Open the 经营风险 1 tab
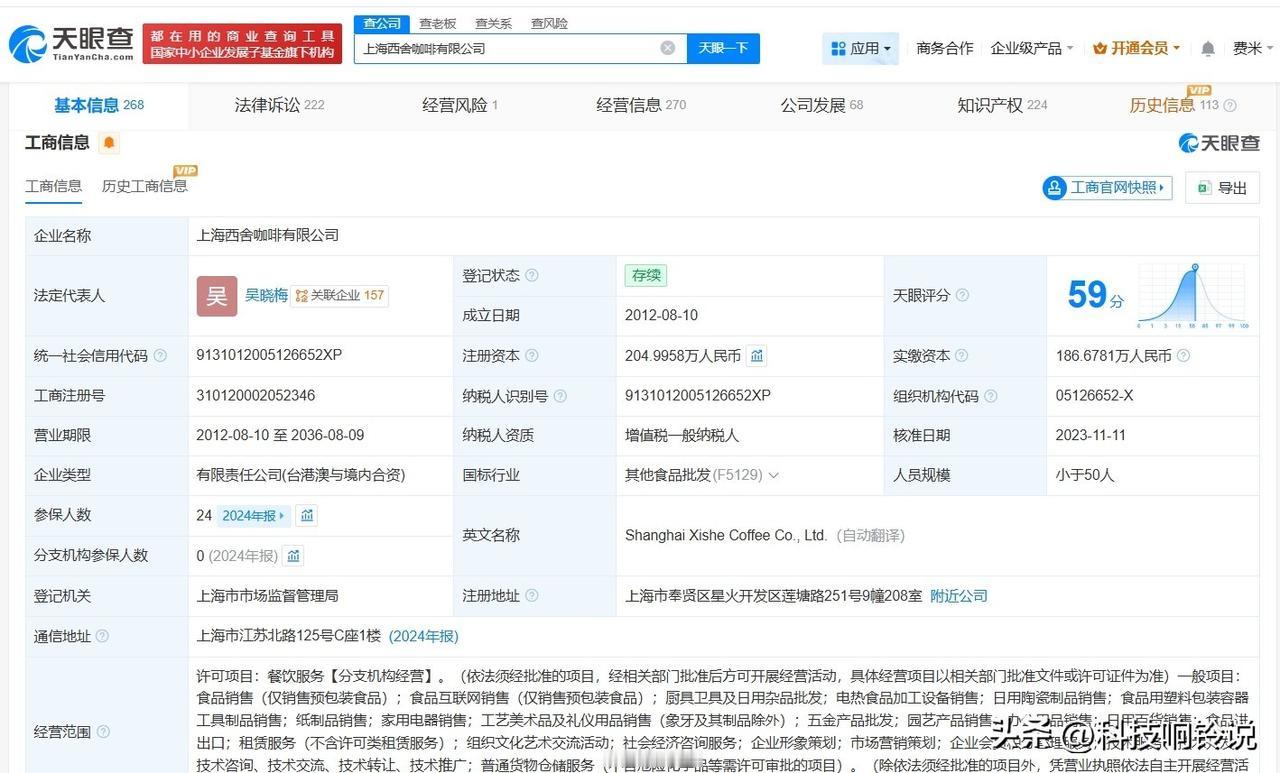Viewport: 1280px width, 773px height. click(x=460, y=105)
